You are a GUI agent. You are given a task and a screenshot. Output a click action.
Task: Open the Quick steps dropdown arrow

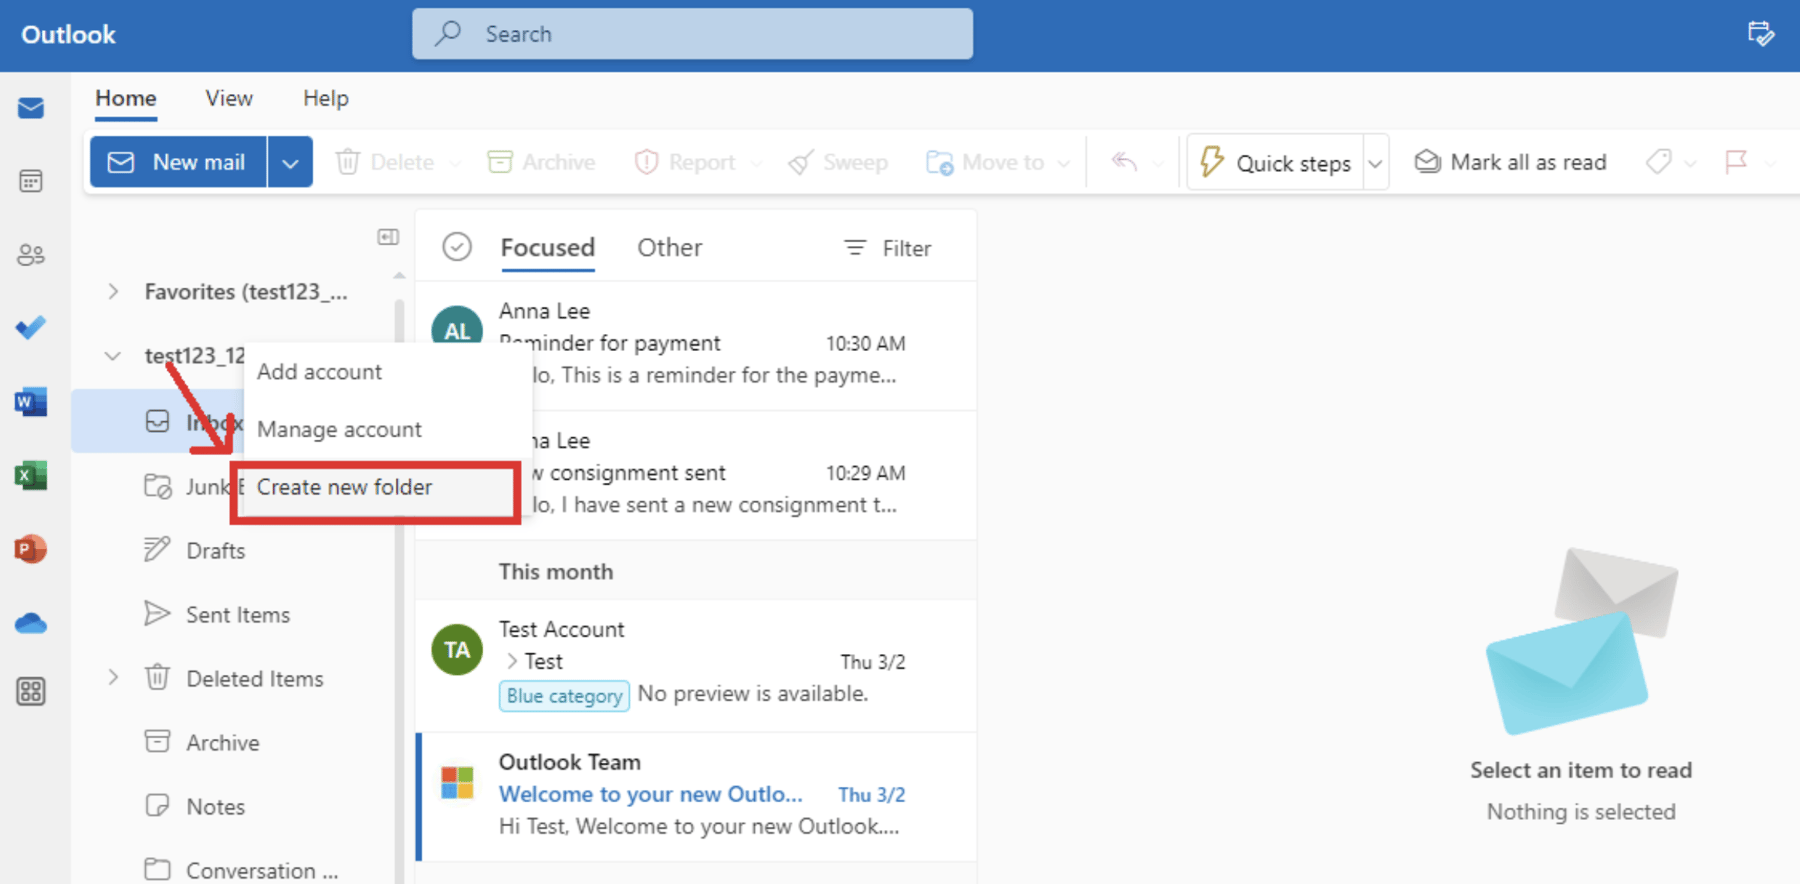[x=1375, y=163]
